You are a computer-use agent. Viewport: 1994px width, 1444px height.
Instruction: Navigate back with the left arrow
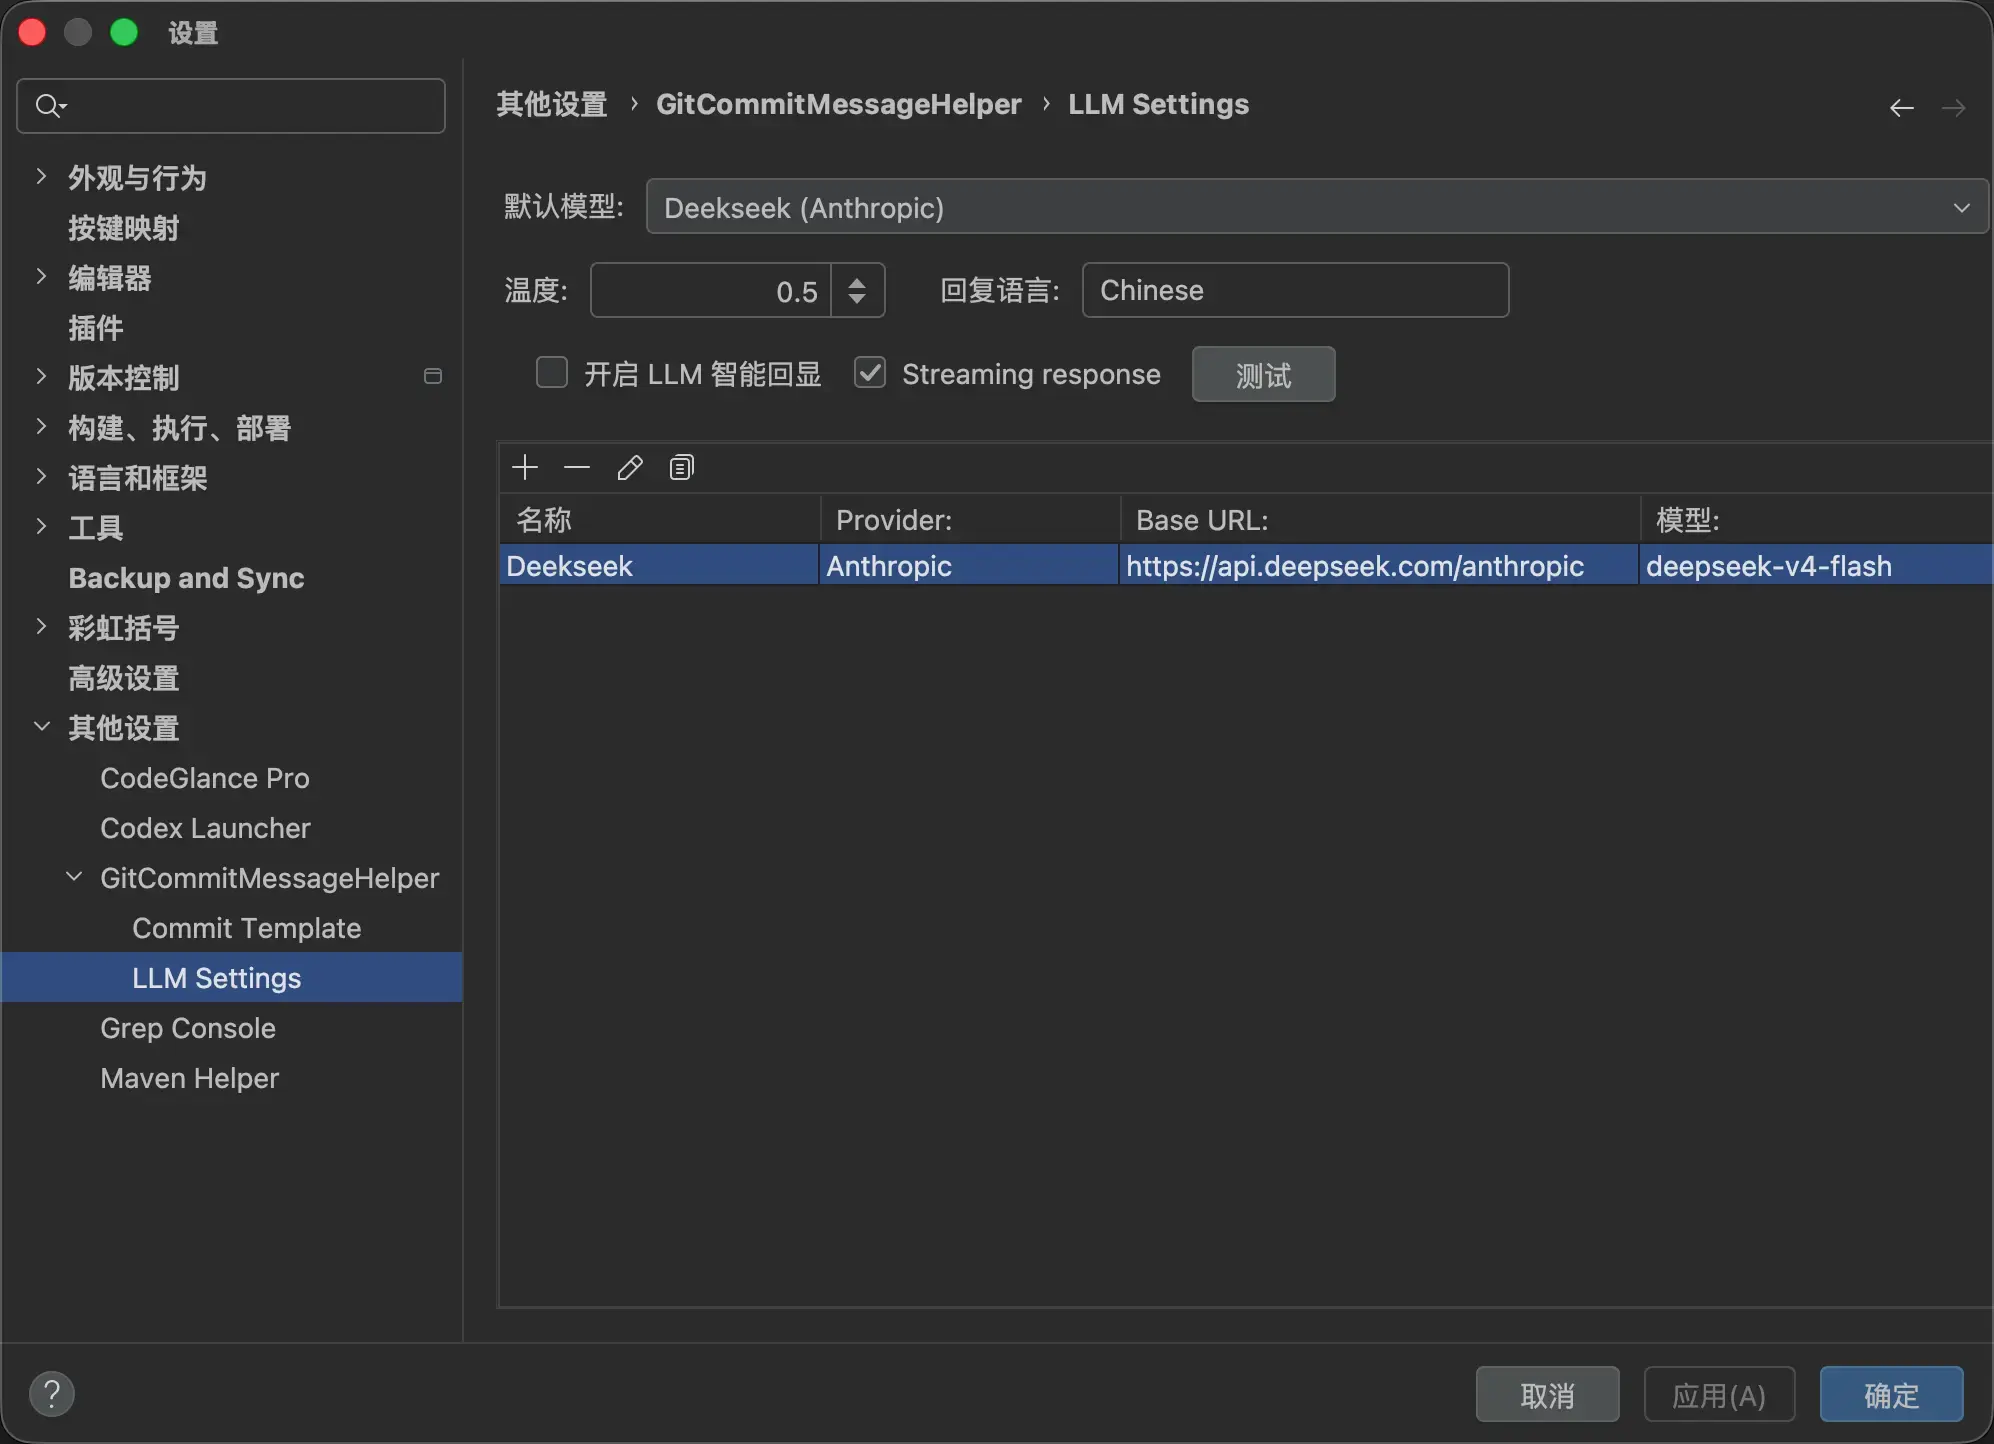click(x=1902, y=107)
